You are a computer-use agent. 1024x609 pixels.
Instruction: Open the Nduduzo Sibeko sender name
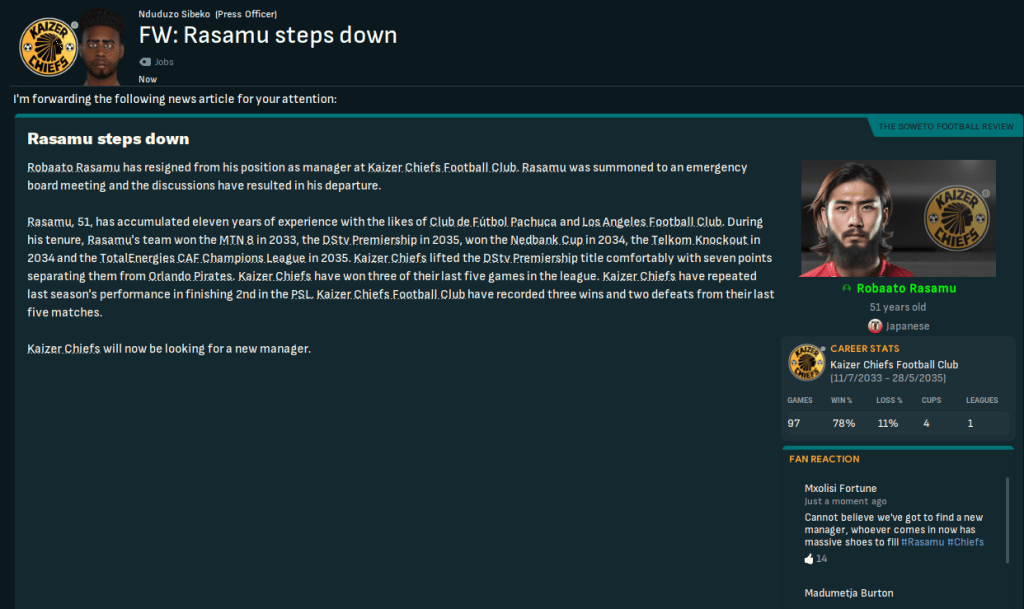tap(175, 14)
